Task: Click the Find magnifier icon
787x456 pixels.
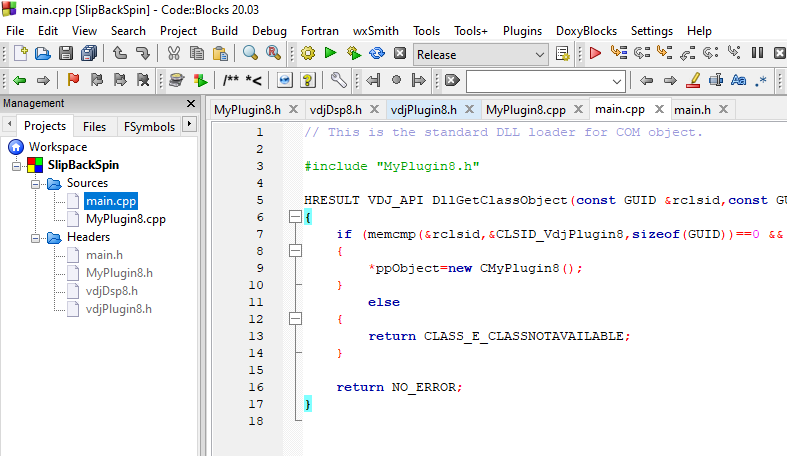Action: (x=251, y=53)
